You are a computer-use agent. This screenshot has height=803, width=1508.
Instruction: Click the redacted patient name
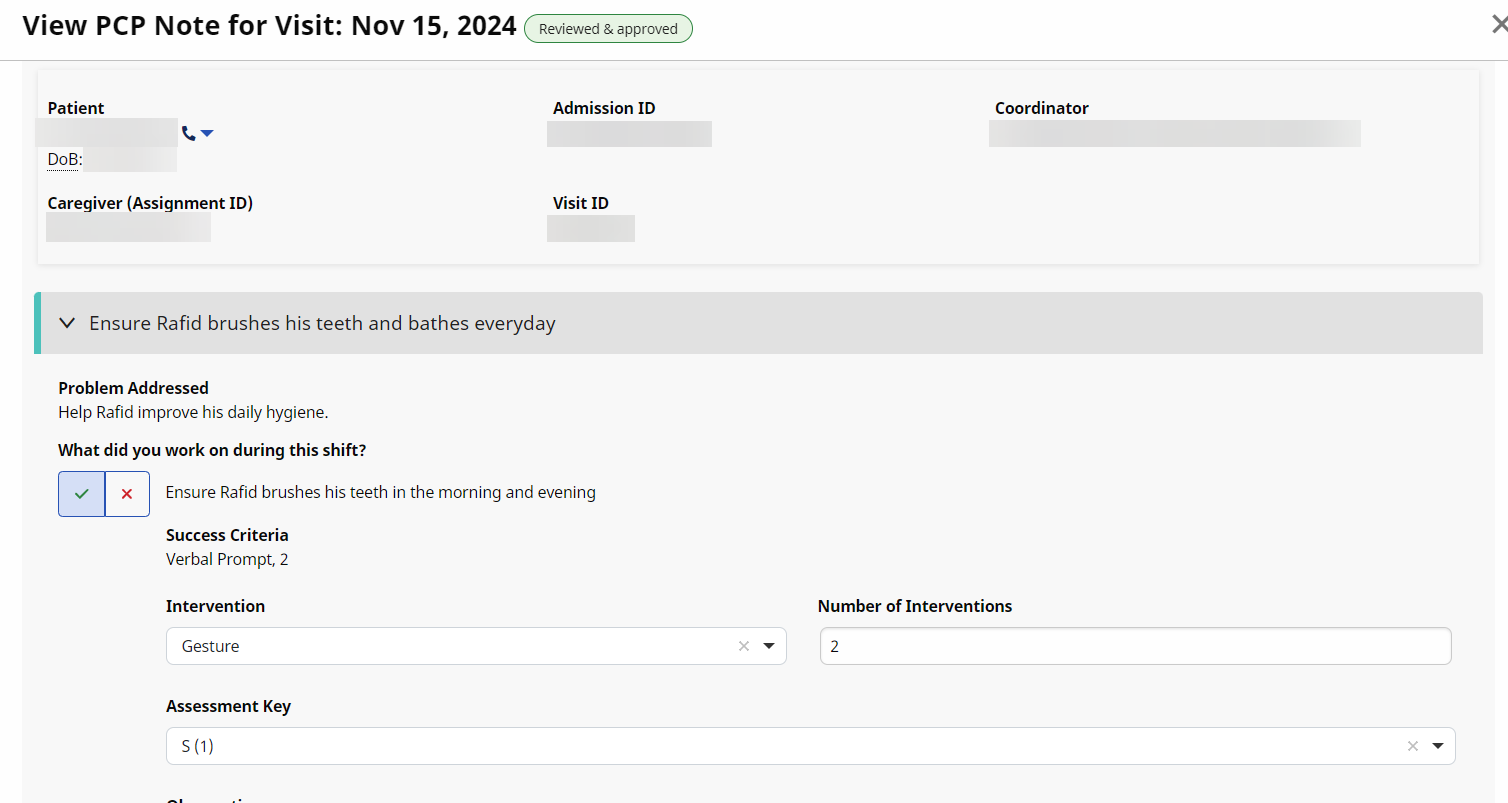(x=107, y=133)
